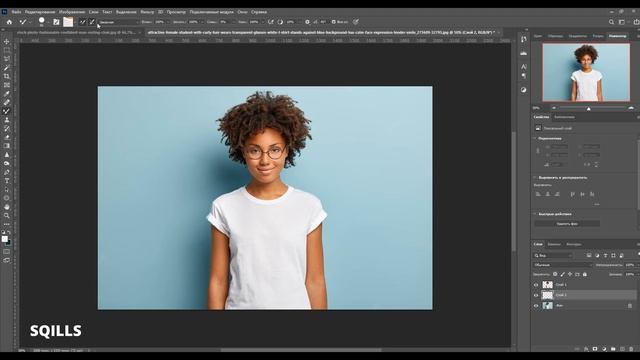Hide the Фон background layer

click(536, 305)
